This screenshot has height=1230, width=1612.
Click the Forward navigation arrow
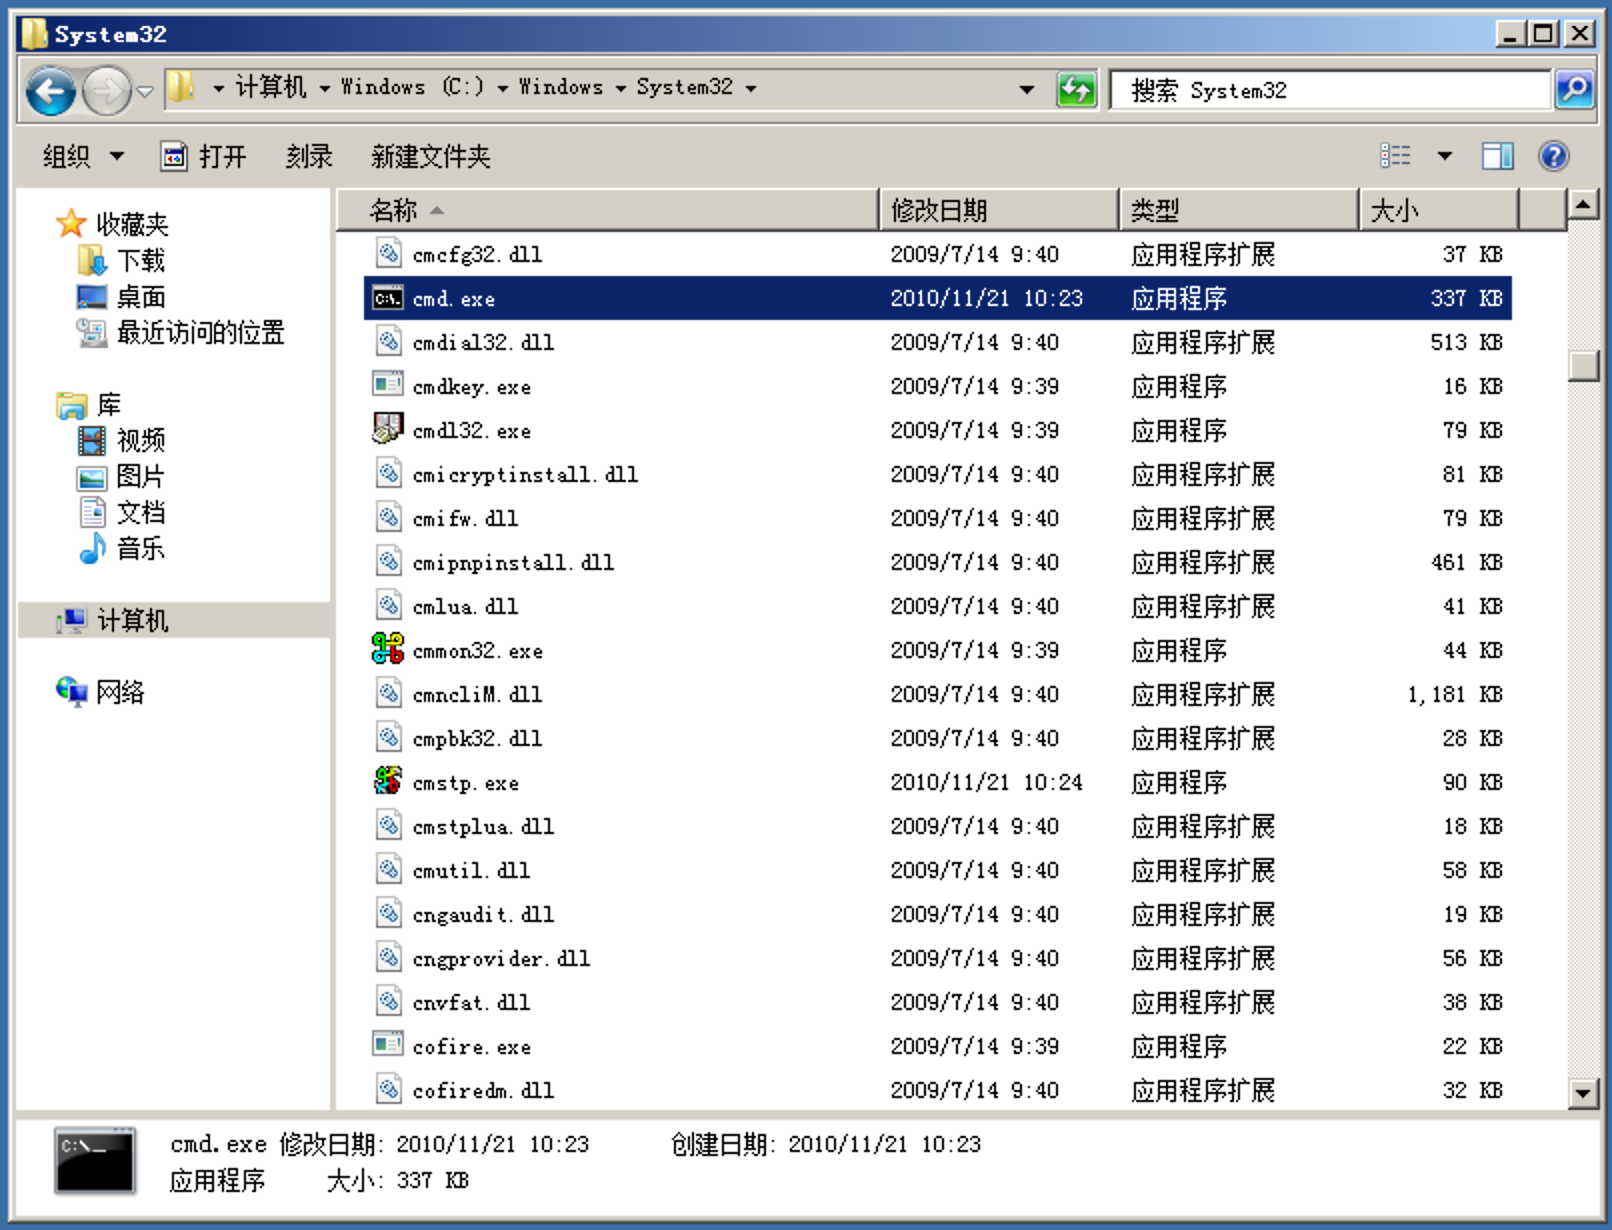coord(106,91)
